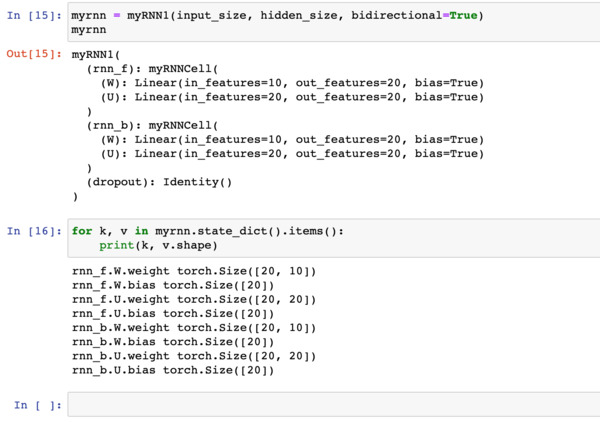Click 'rnn_f.W.bias torch.Size([20])' output
600x423 pixels.
[x=173, y=286]
